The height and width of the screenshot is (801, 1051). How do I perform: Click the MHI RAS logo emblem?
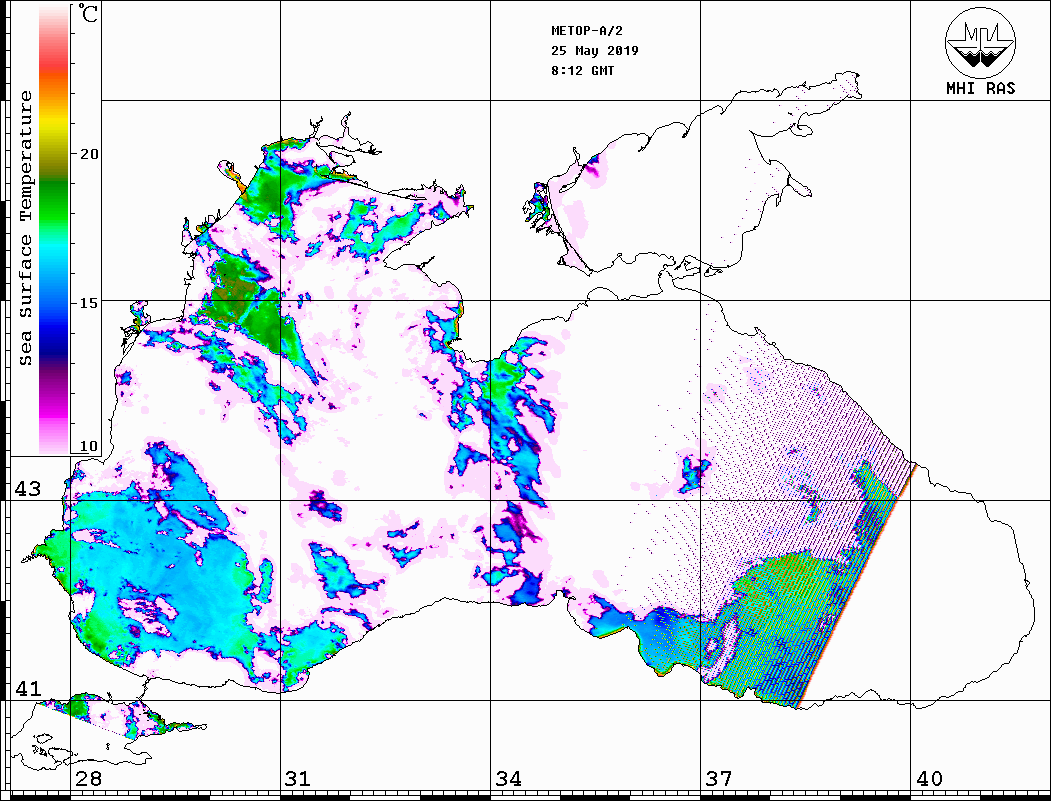click(x=981, y=42)
